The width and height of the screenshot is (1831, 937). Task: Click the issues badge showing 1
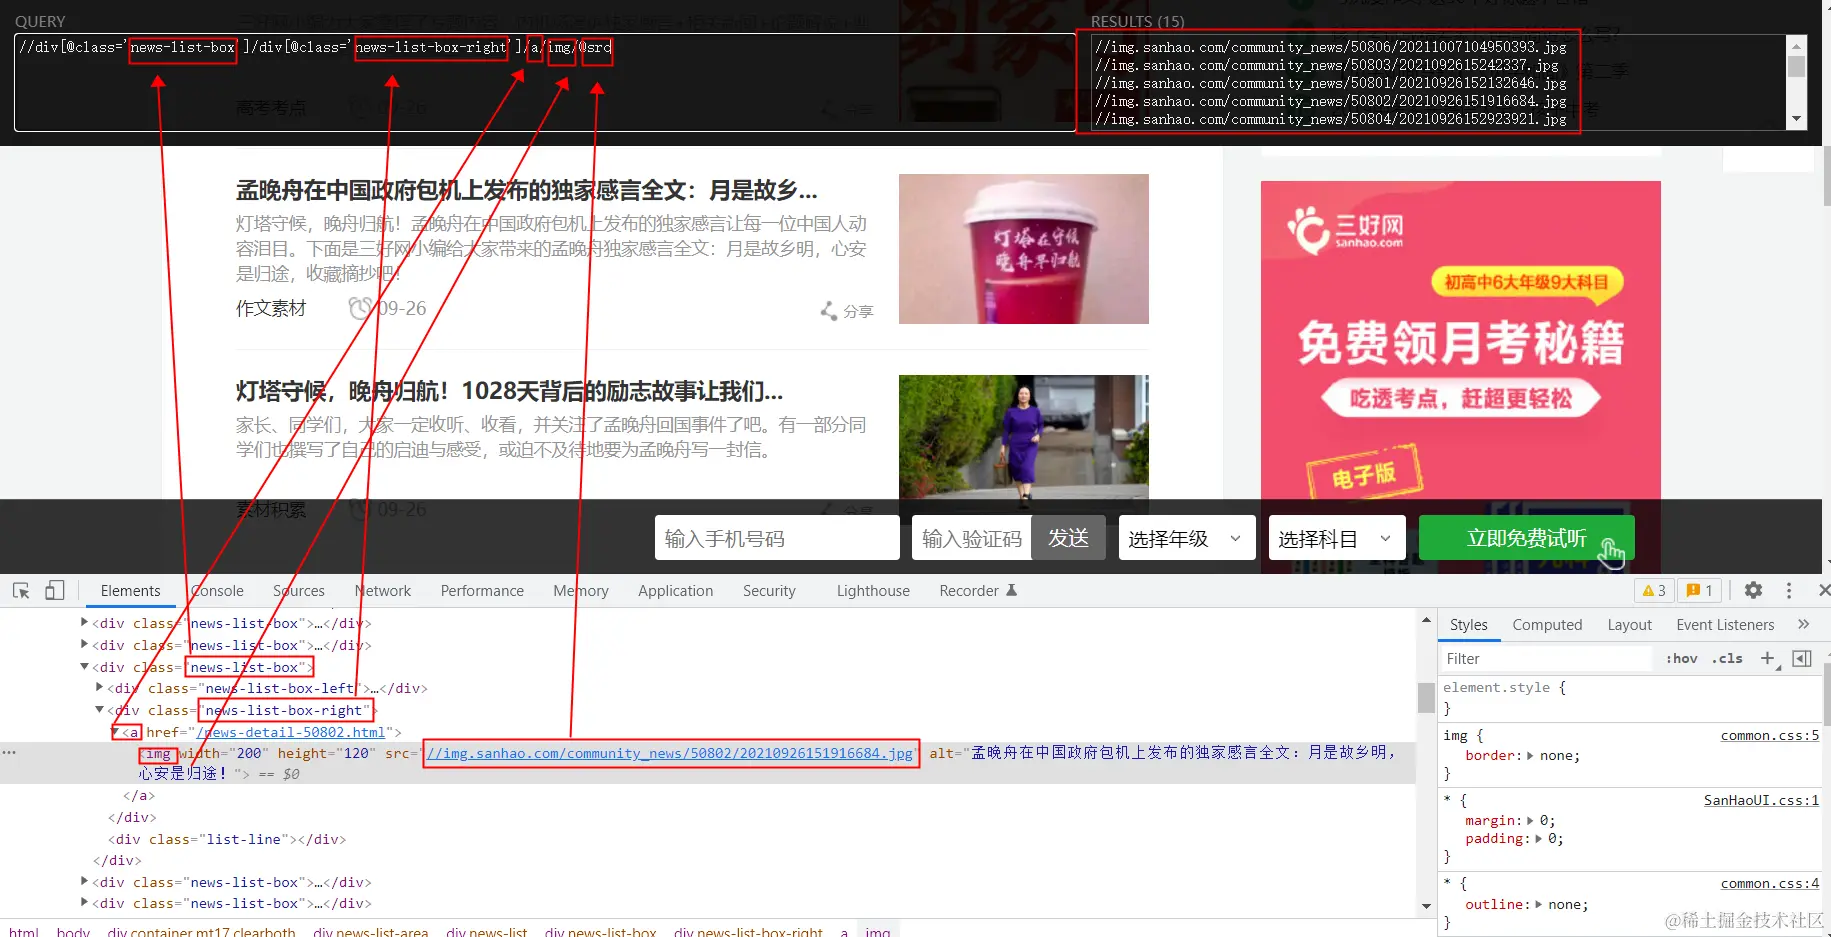(1700, 590)
